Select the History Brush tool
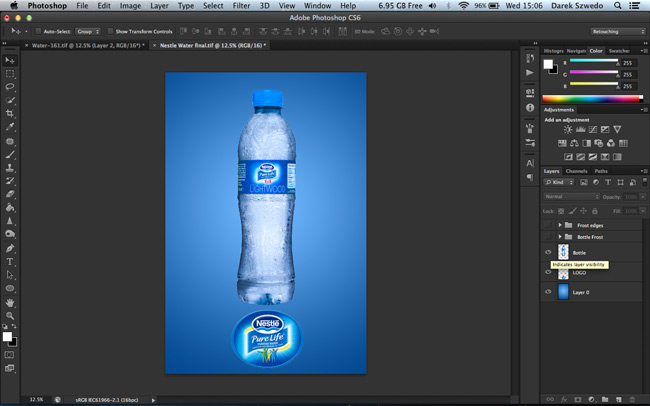Viewport: 650px width, 406px height. point(10,181)
